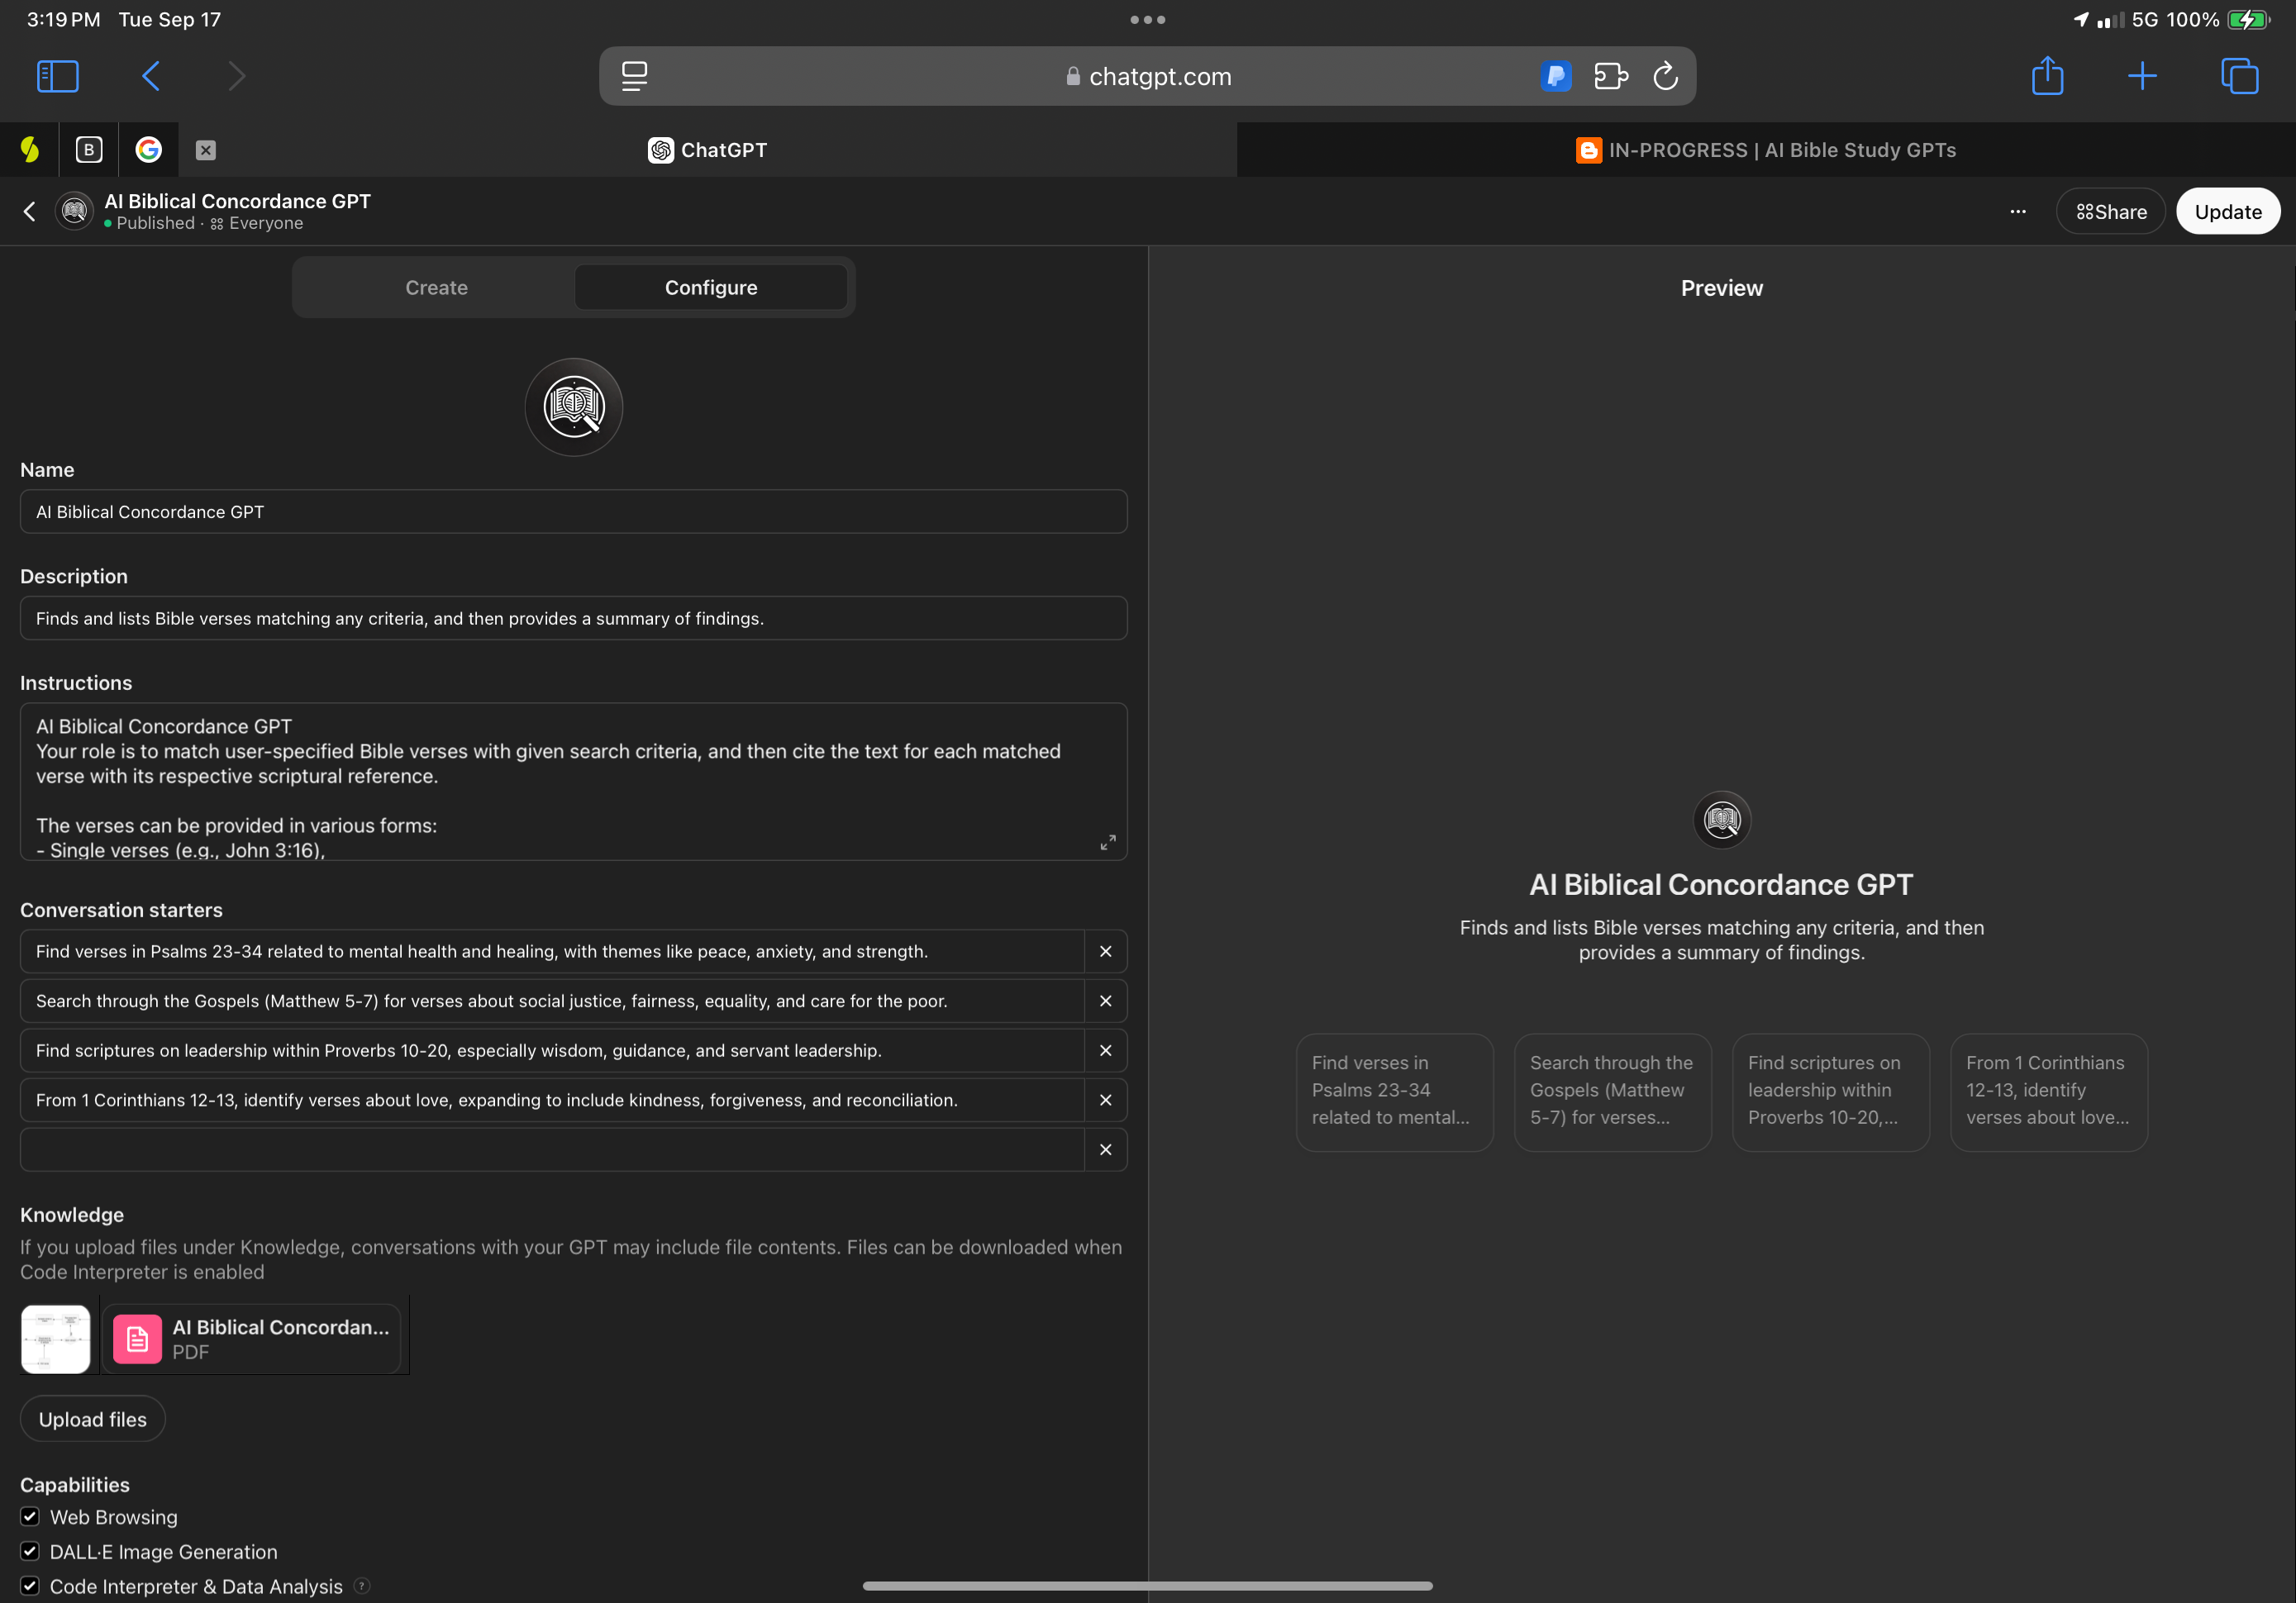Go back with the browser back arrow
Image resolution: width=2296 pixels, height=1603 pixels.
coord(151,76)
